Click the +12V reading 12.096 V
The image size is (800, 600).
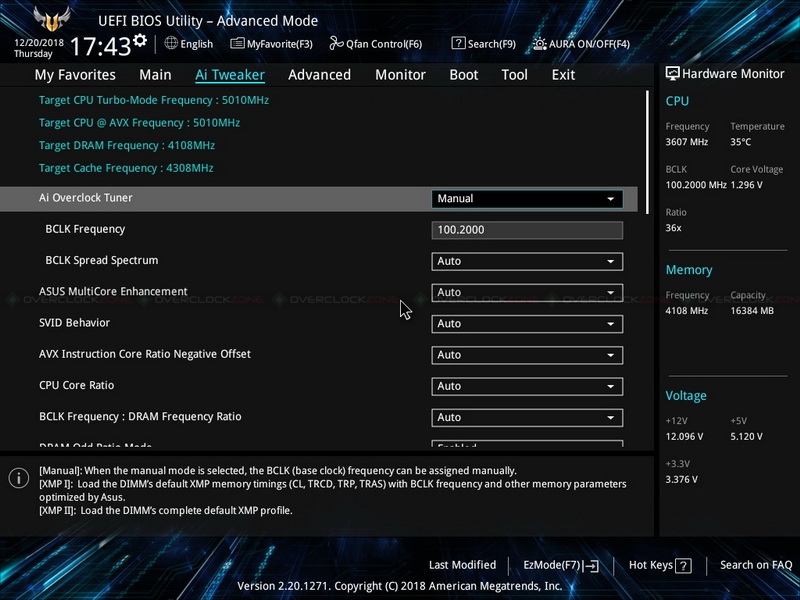(684, 436)
